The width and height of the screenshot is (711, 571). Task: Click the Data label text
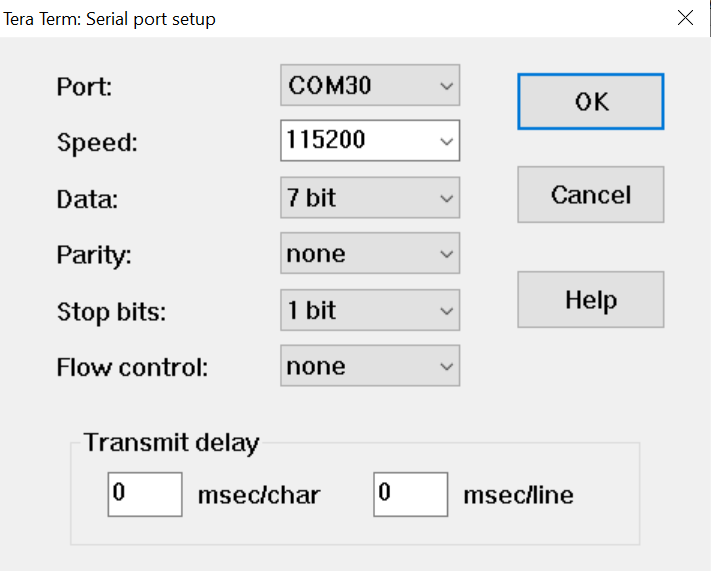pyautogui.click(x=87, y=199)
